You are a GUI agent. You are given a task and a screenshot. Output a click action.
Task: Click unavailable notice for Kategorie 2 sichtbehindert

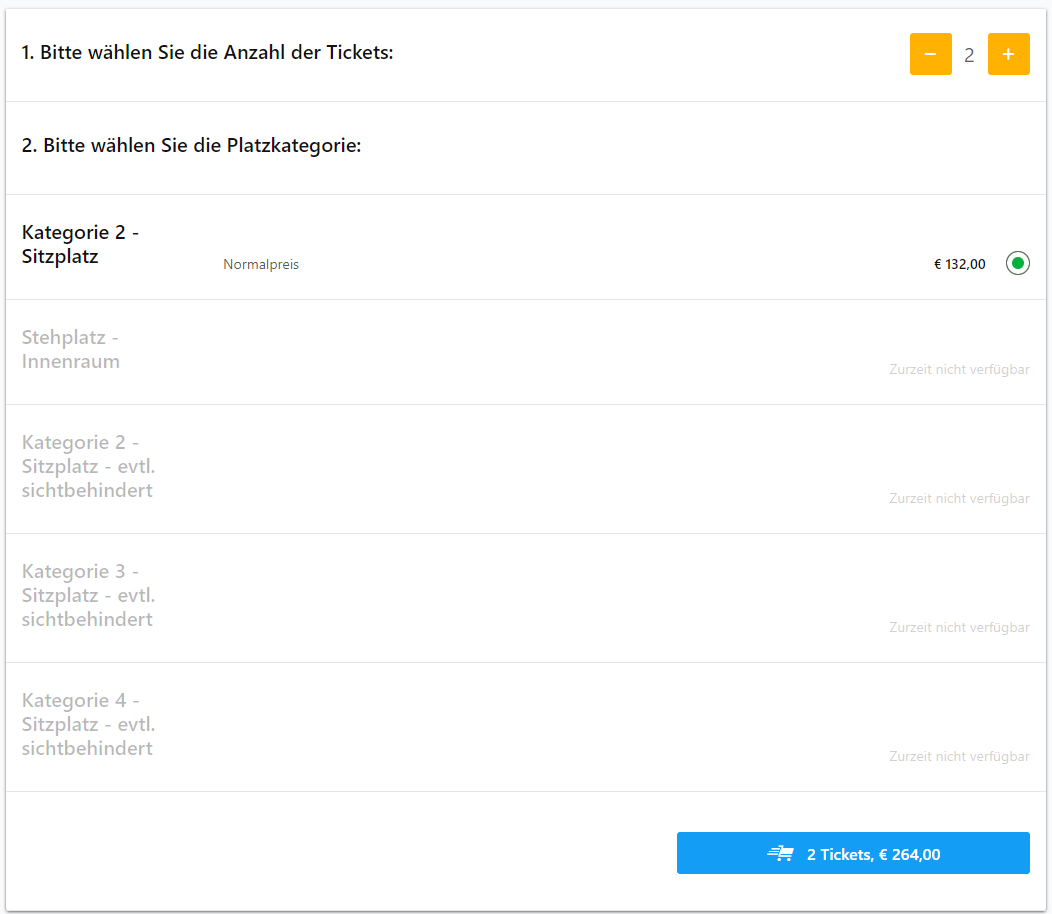click(959, 499)
